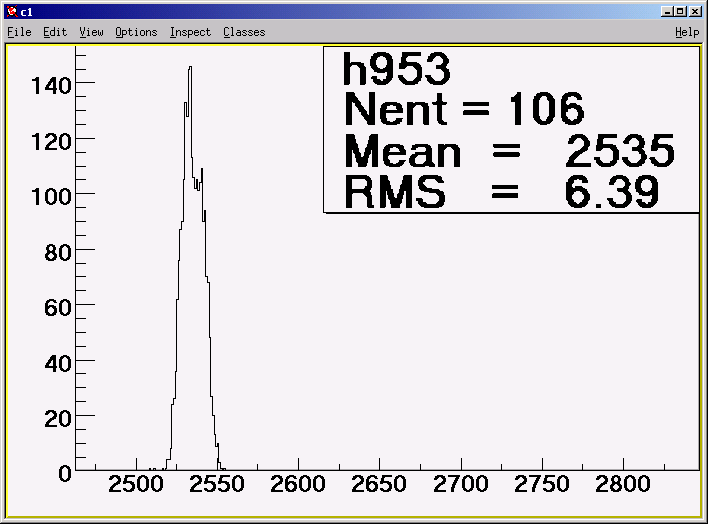Viewport: 708px width, 524px height.
Task: Click the x-axis label 2750
Action: 542,484
